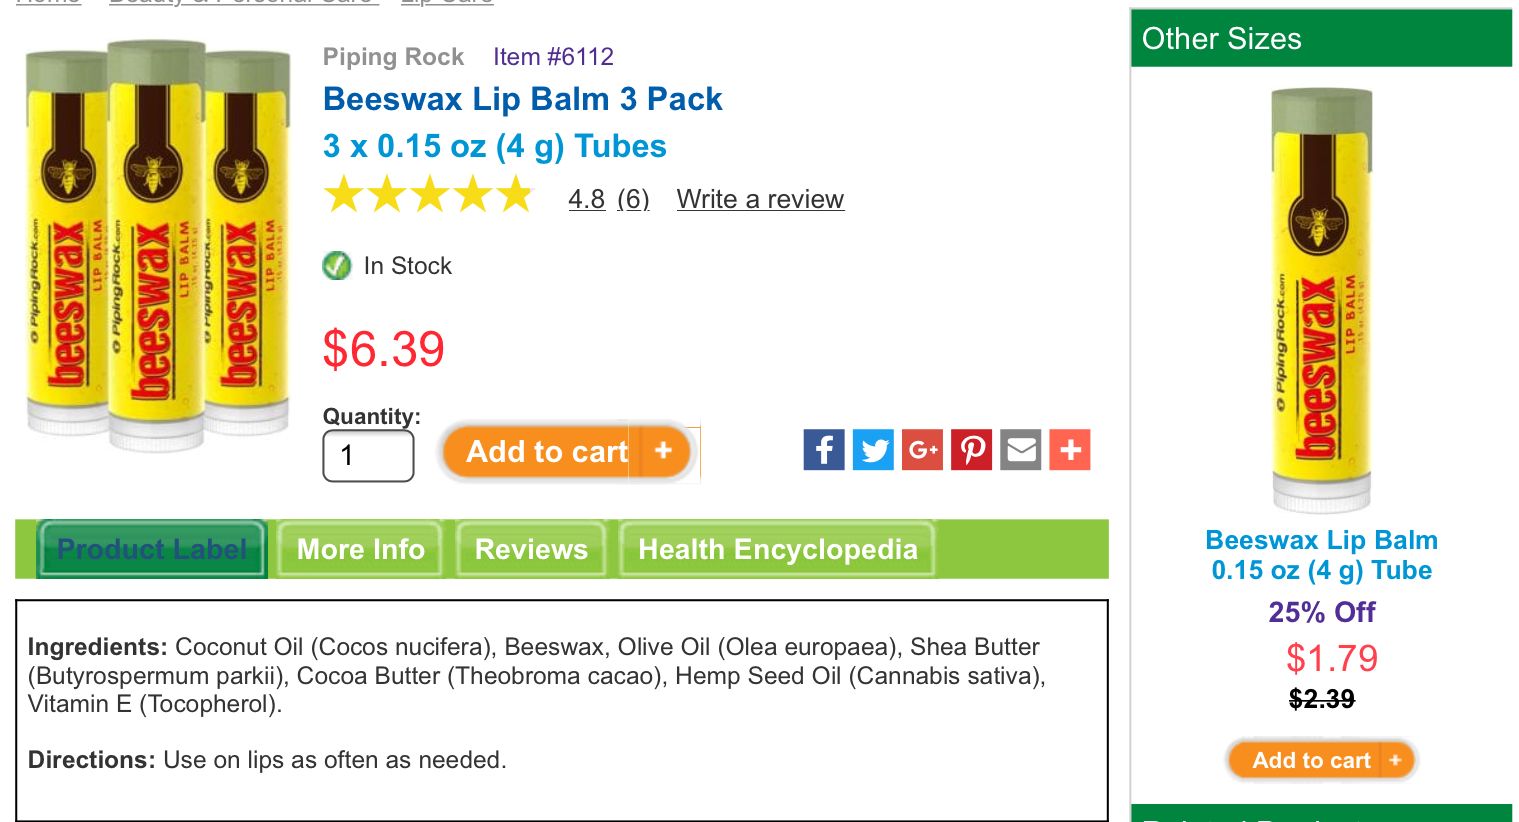The width and height of the screenshot is (1519, 822).
Task: Share product via email icon
Action: click(x=1021, y=450)
